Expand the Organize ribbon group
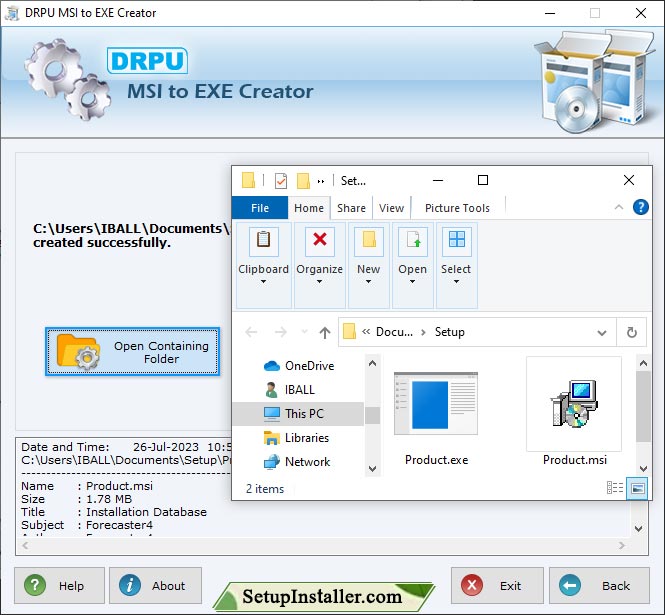 pos(319,266)
